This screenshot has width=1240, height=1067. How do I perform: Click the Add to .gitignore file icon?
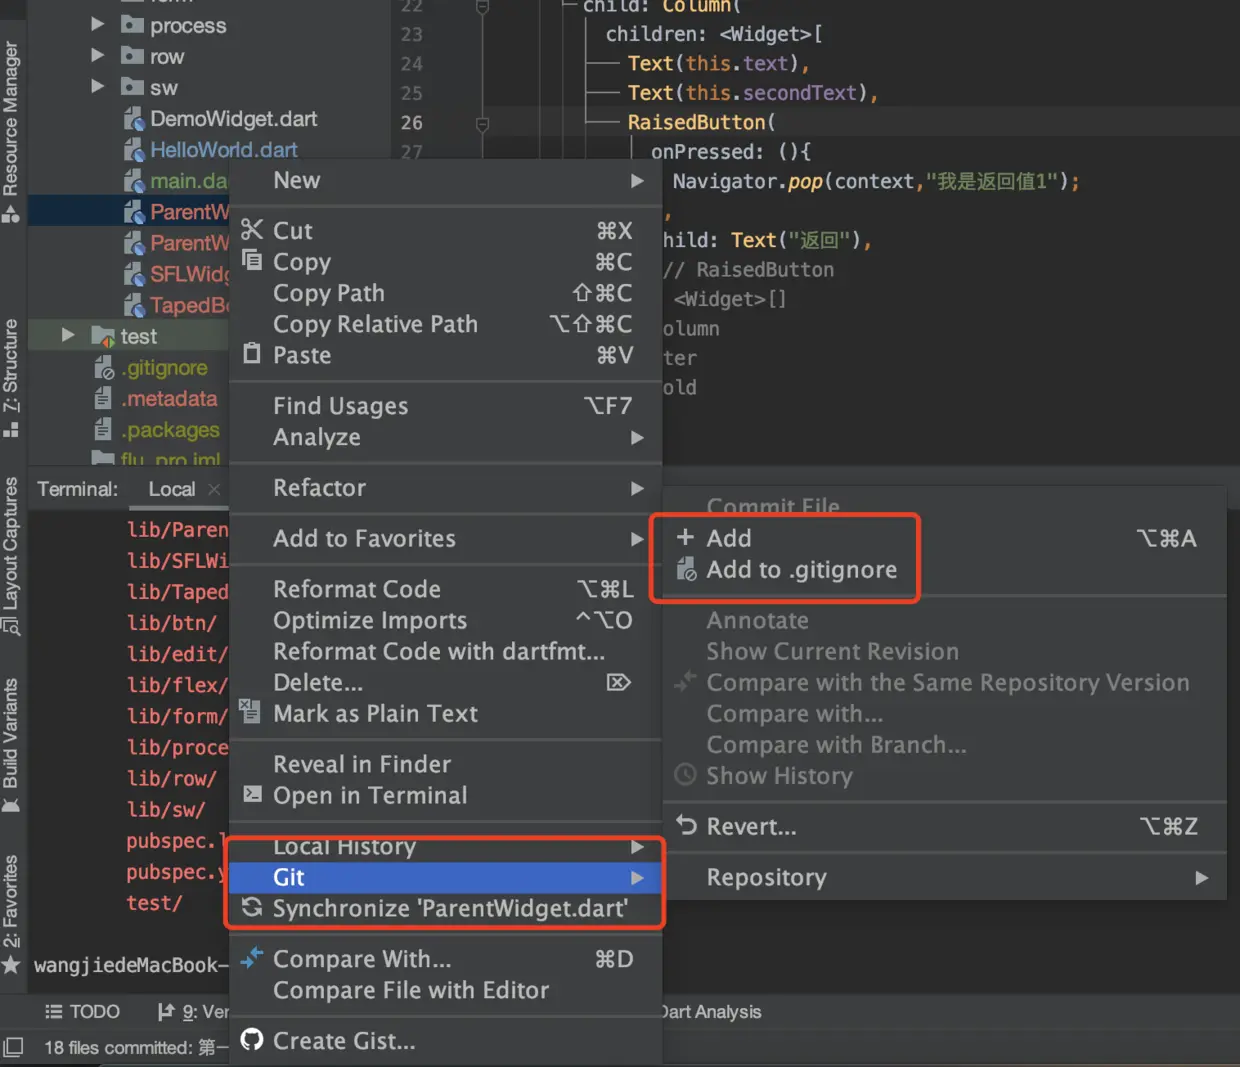click(x=686, y=569)
